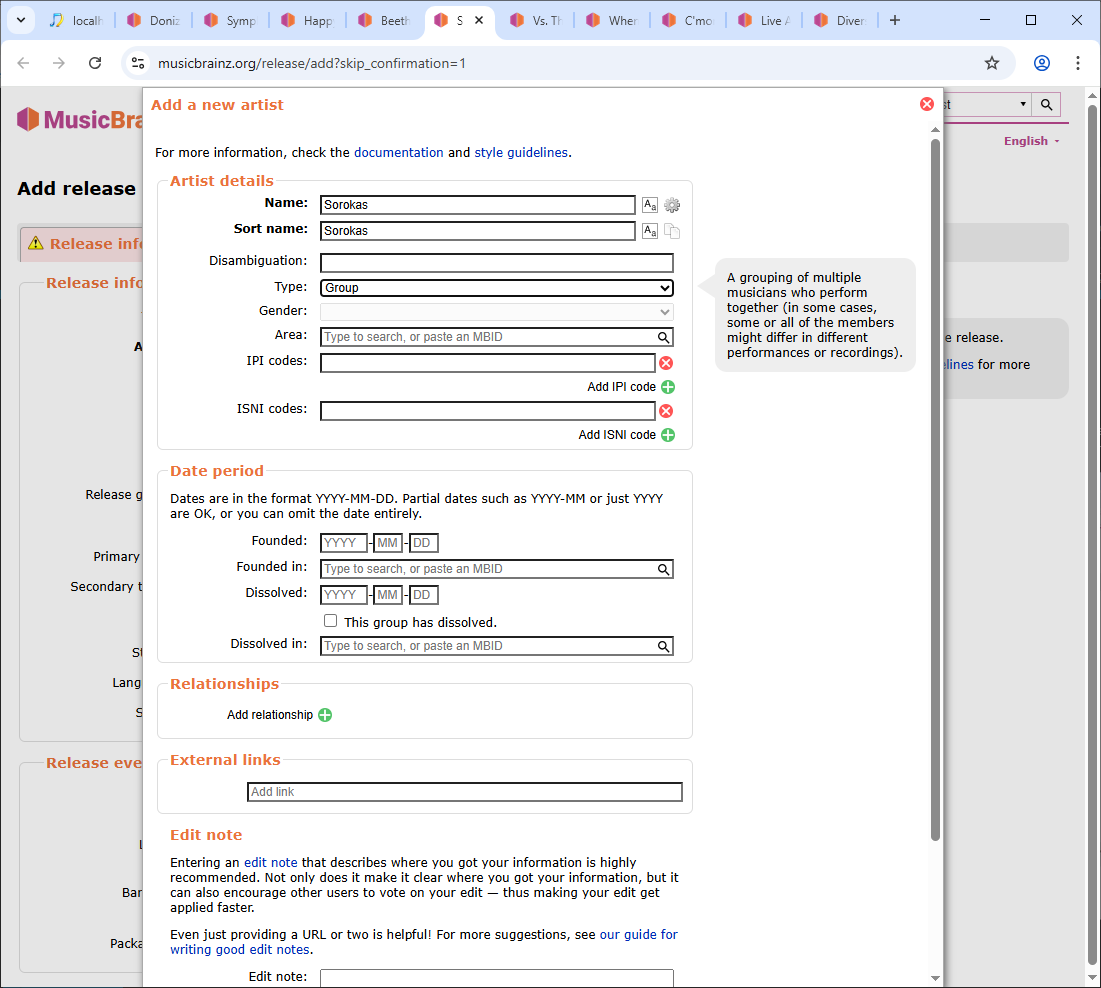Switch to the Doniz tab
Image resolution: width=1101 pixels, height=988 pixels.
(x=153, y=20)
